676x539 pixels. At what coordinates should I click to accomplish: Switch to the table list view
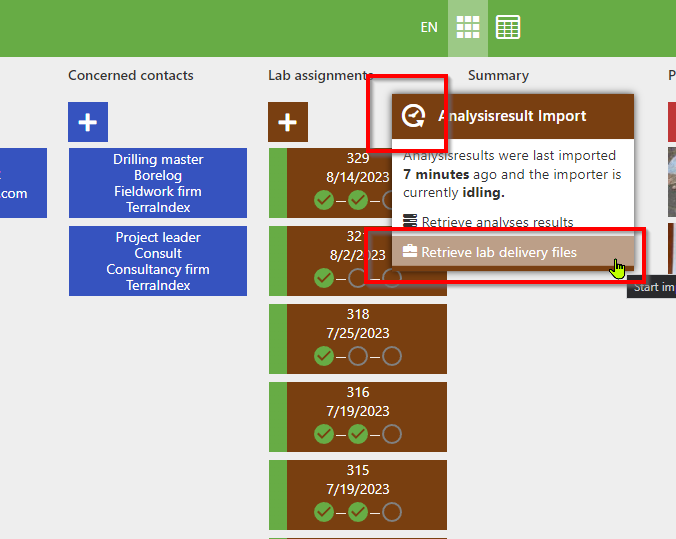pos(508,28)
